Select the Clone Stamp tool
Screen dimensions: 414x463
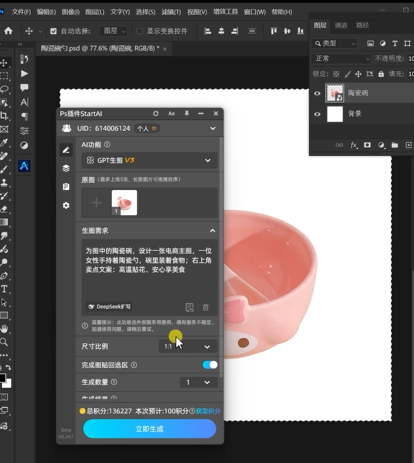4,183
